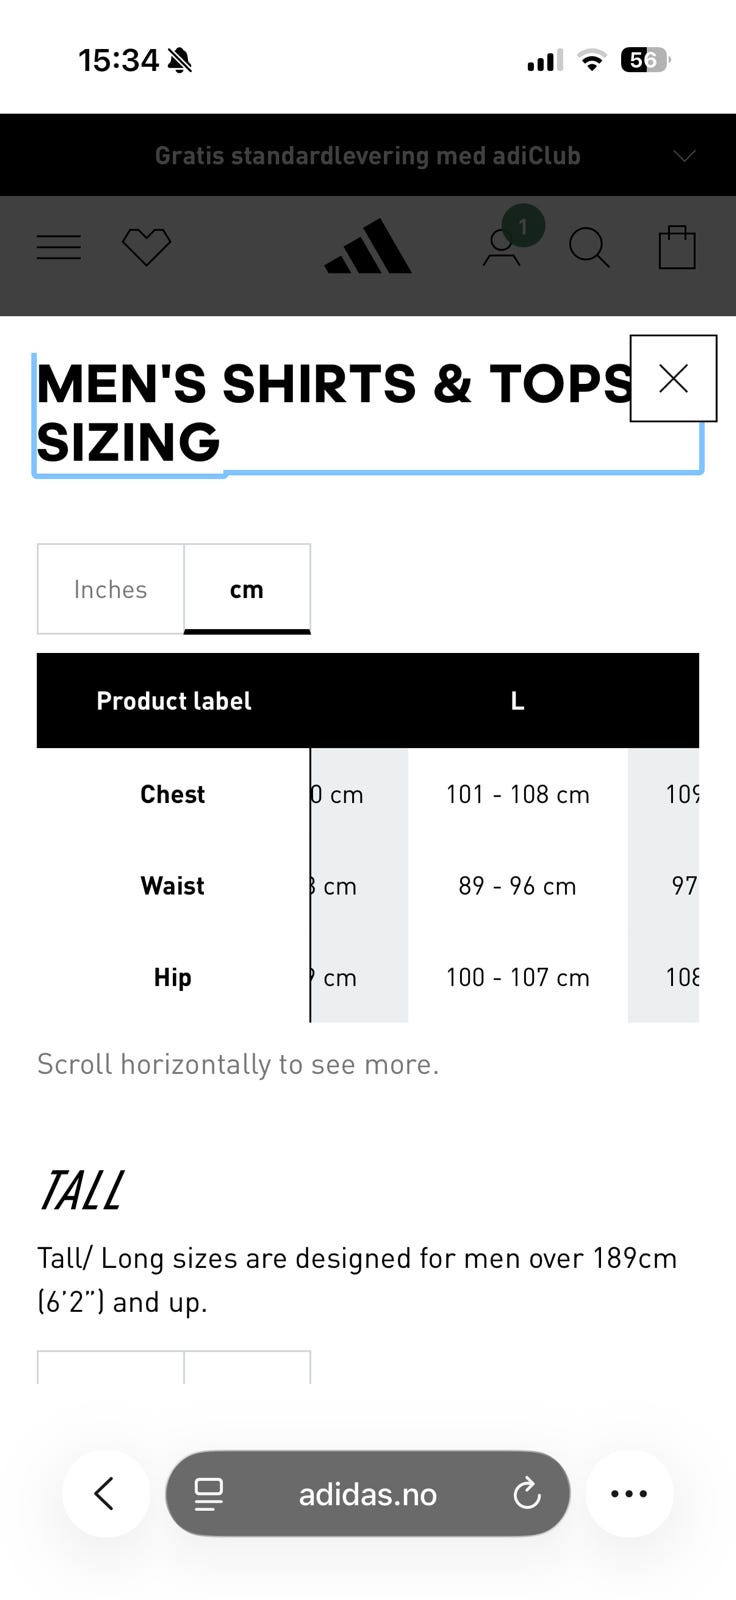Tap the Product label header cell
736x1600 pixels.
pyautogui.click(x=173, y=701)
